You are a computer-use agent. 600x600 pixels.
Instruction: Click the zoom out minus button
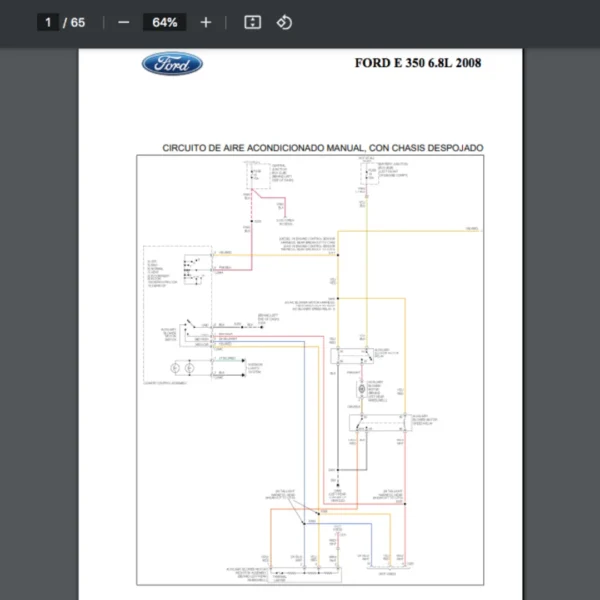[x=124, y=22]
